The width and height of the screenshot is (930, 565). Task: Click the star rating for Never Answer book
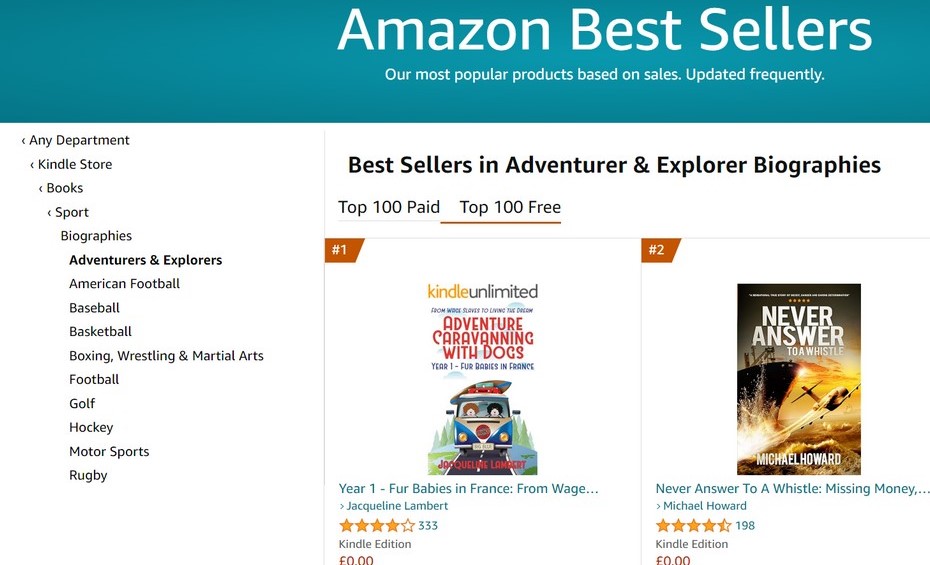tap(693, 525)
